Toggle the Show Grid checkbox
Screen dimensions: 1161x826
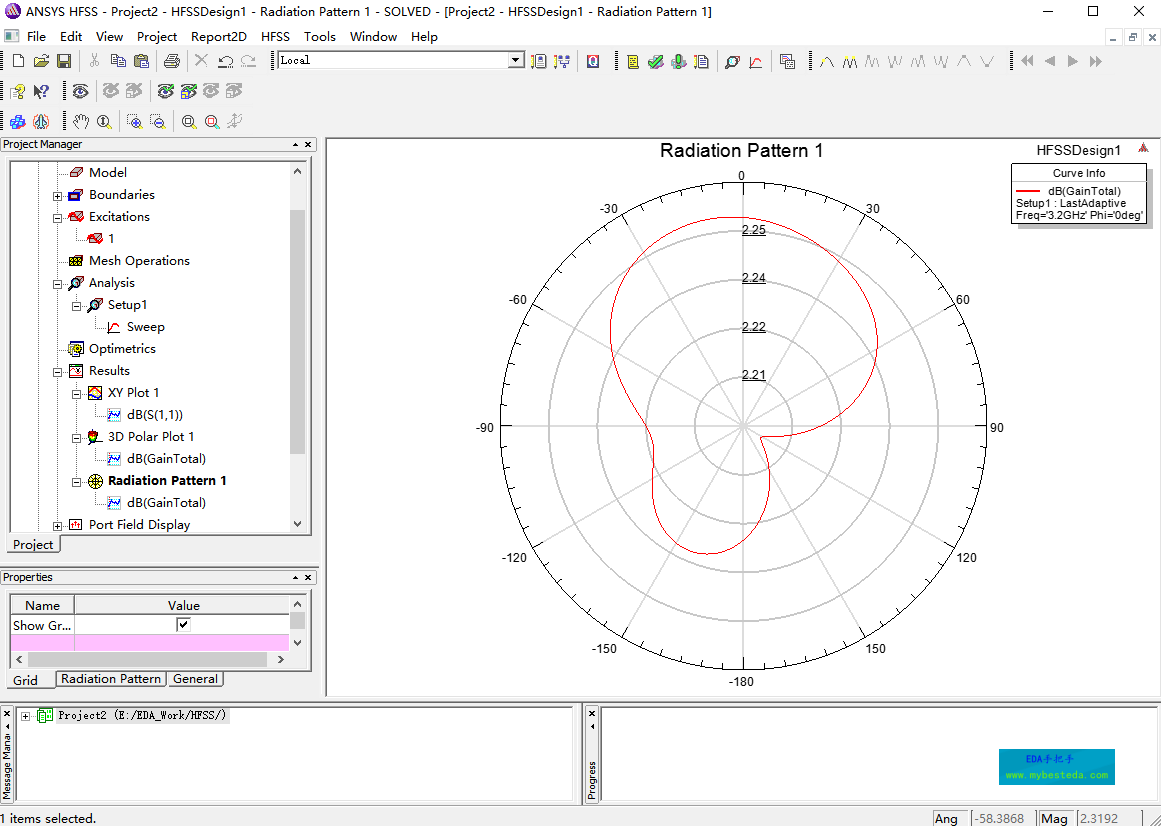click(x=183, y=625)
